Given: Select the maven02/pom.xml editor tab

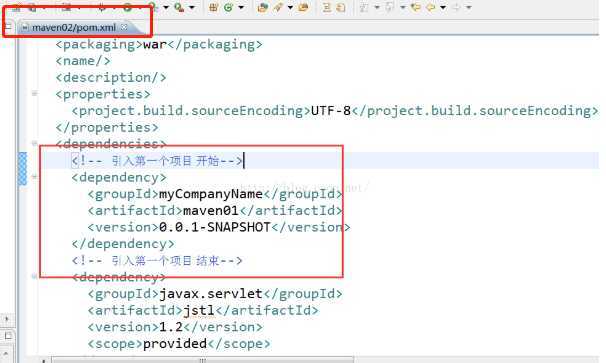Looking at the screenshot, I should pyautogui.click(x=73, y=27).
